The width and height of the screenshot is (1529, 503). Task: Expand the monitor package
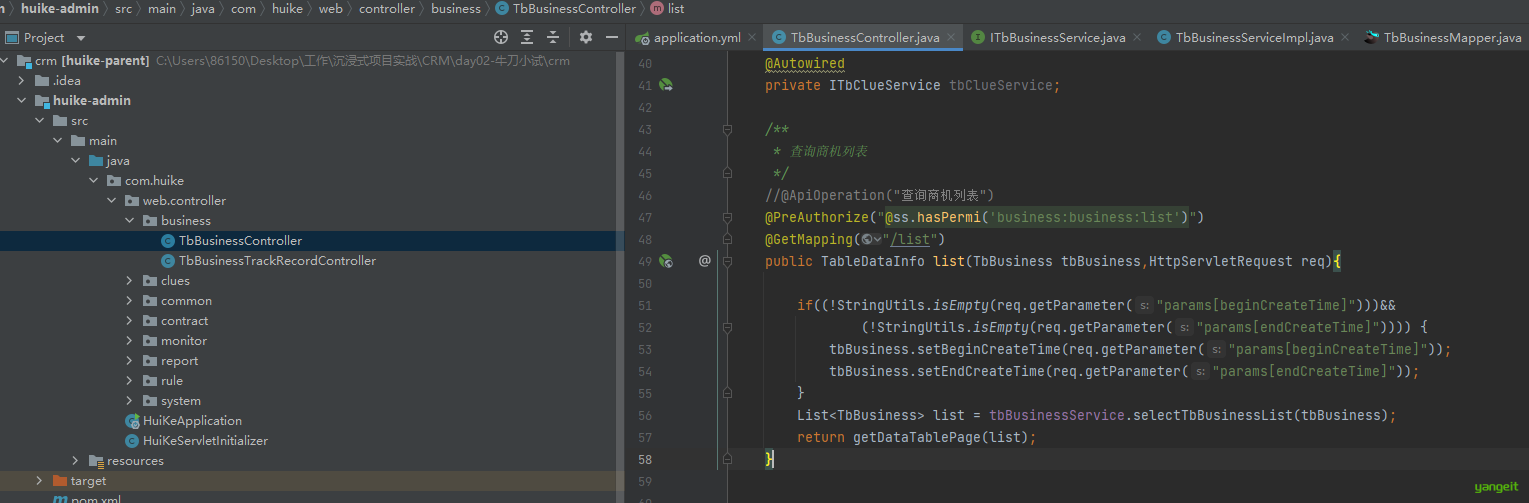[130, 341]
